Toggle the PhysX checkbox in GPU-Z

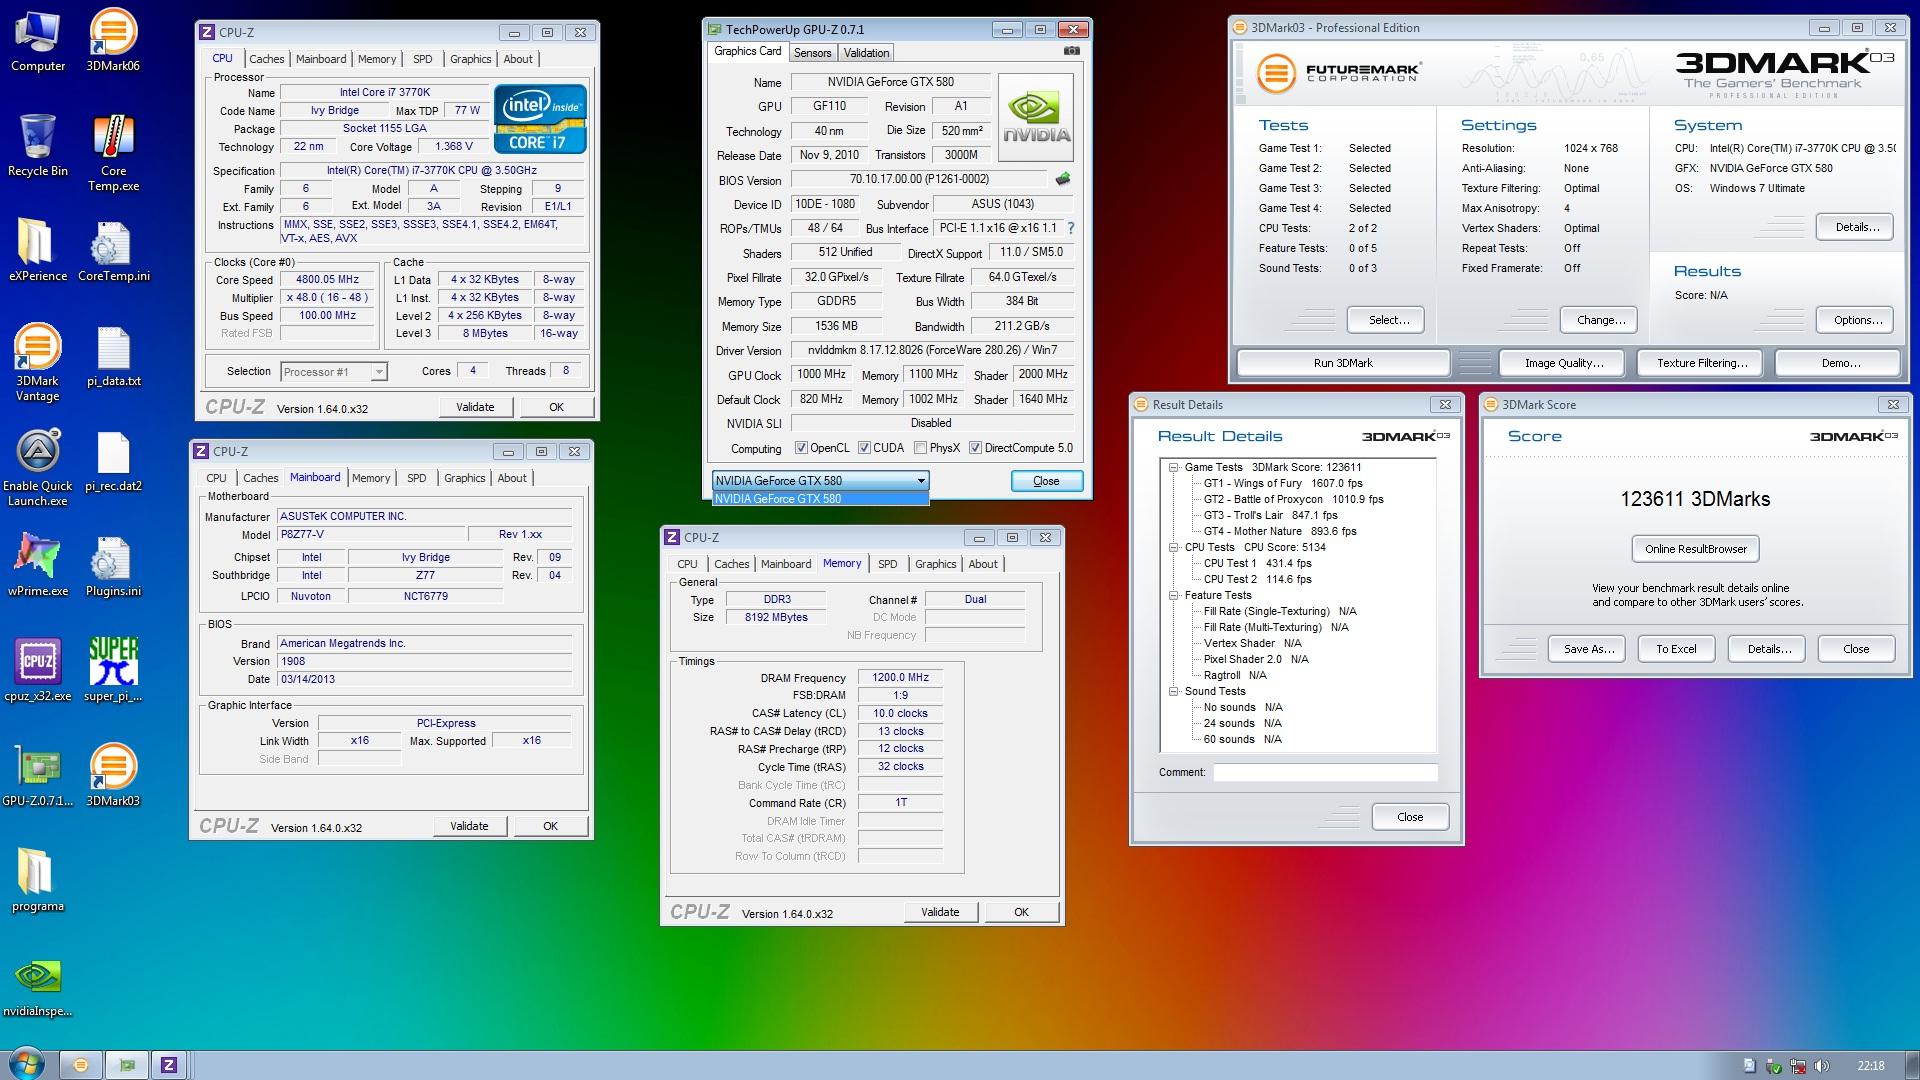(920, 448)
